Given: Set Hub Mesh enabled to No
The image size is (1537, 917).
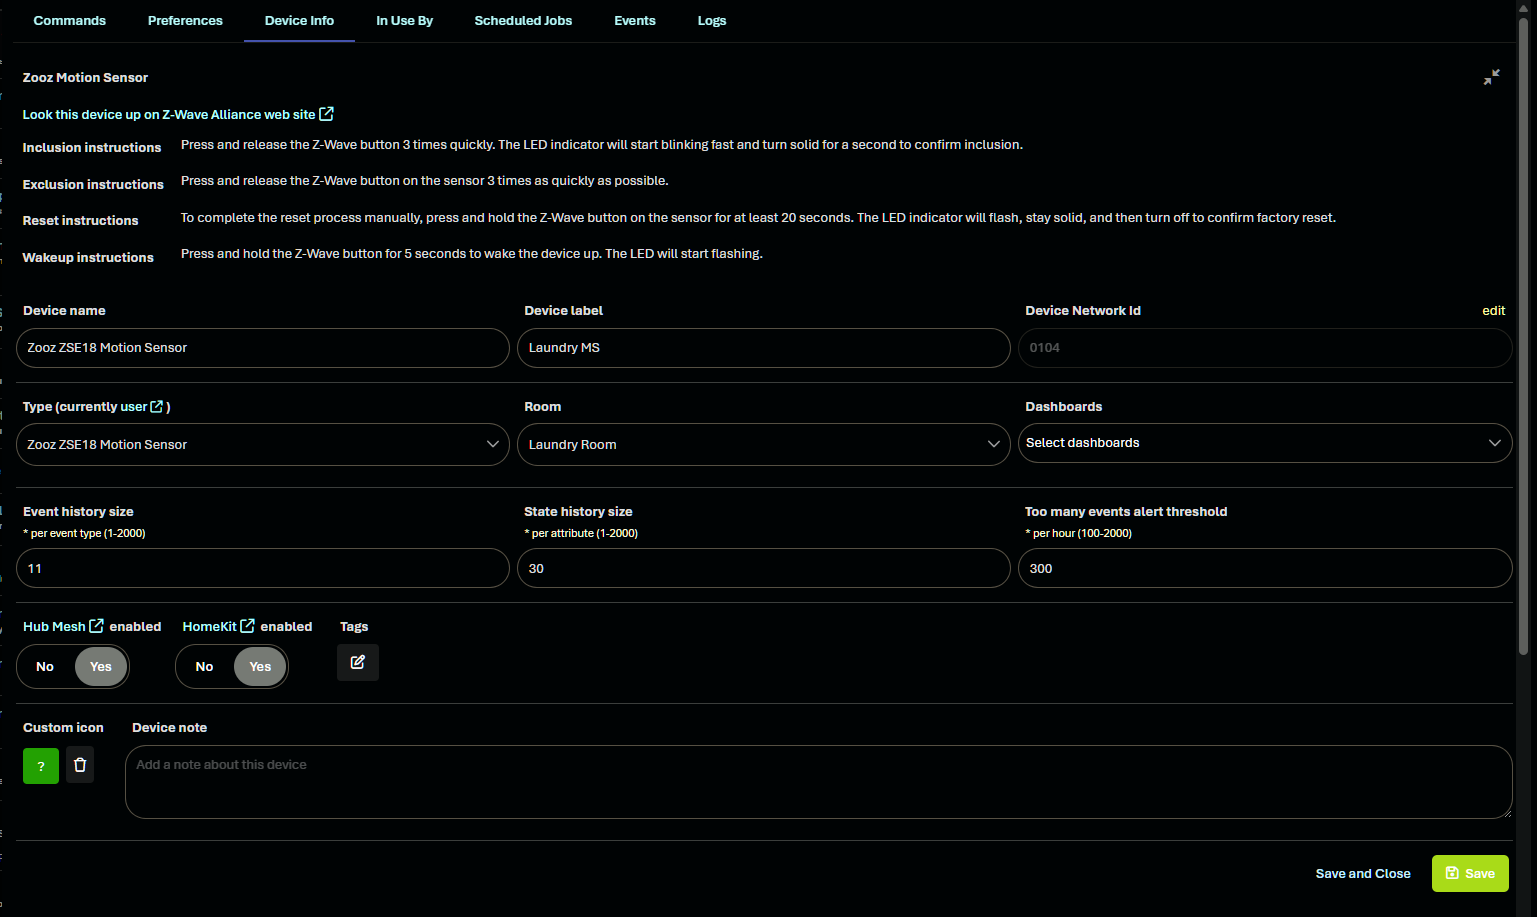Looking at the screenshot, I should [x=45, y=667].
